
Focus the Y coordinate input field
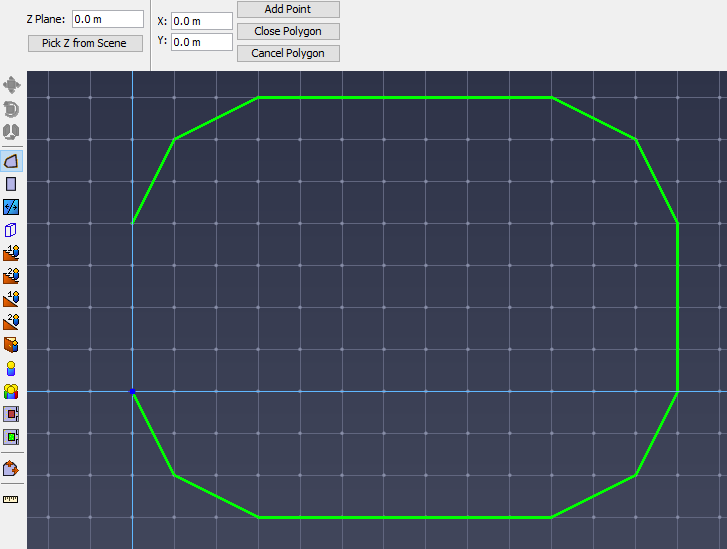(201, 42)
